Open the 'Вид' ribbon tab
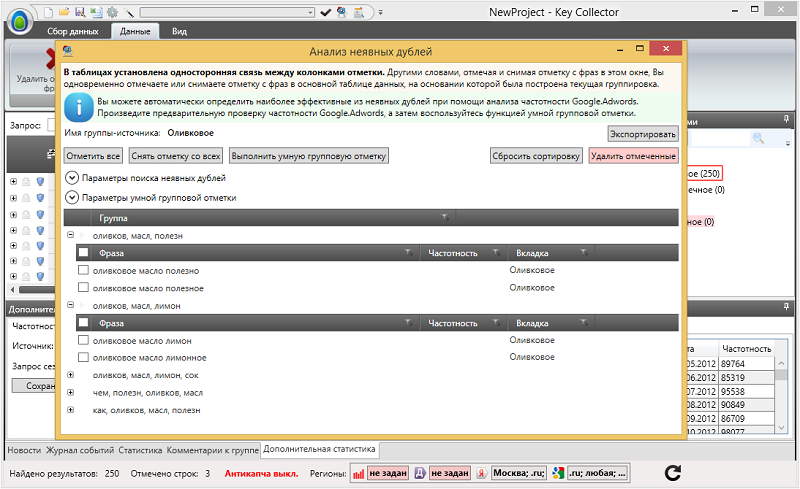800x489 pixels. (x=179, y=31)
